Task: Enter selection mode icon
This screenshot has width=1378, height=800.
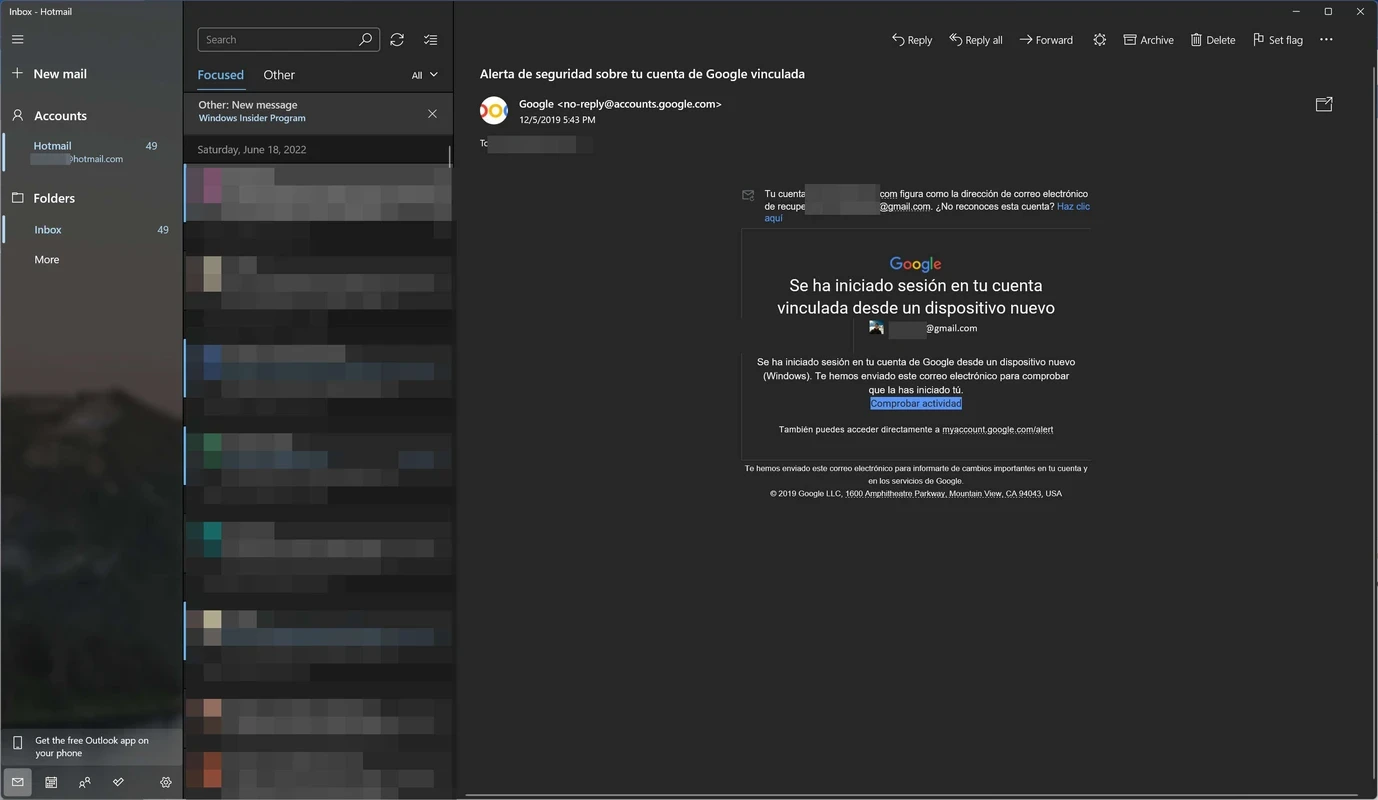Action: click(430, 40)
